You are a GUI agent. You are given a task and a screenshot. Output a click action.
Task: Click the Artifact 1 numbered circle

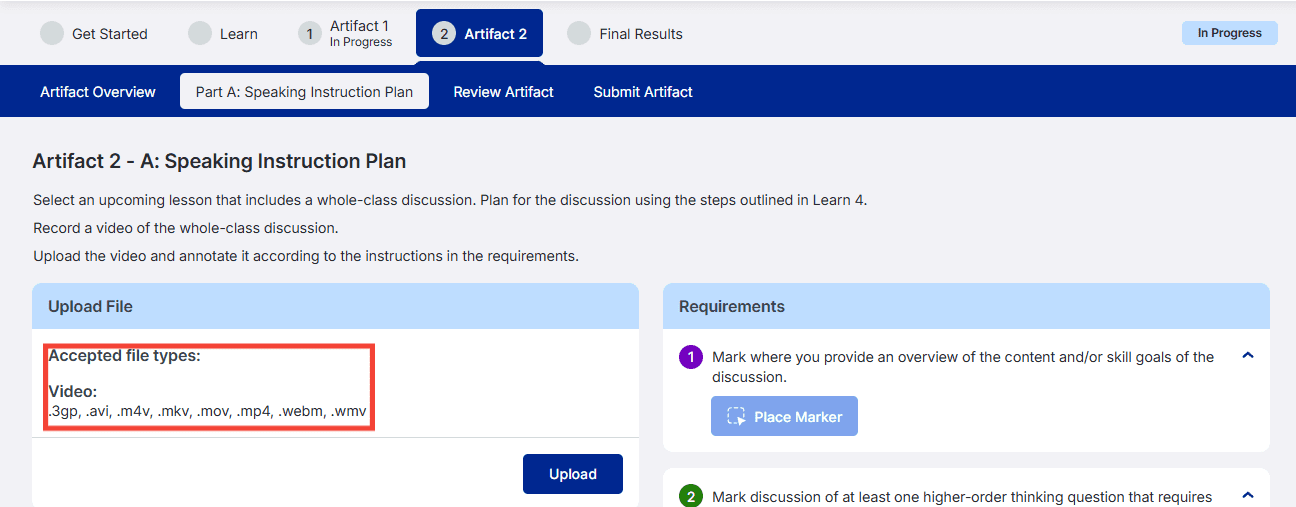[x=310, y=34]
